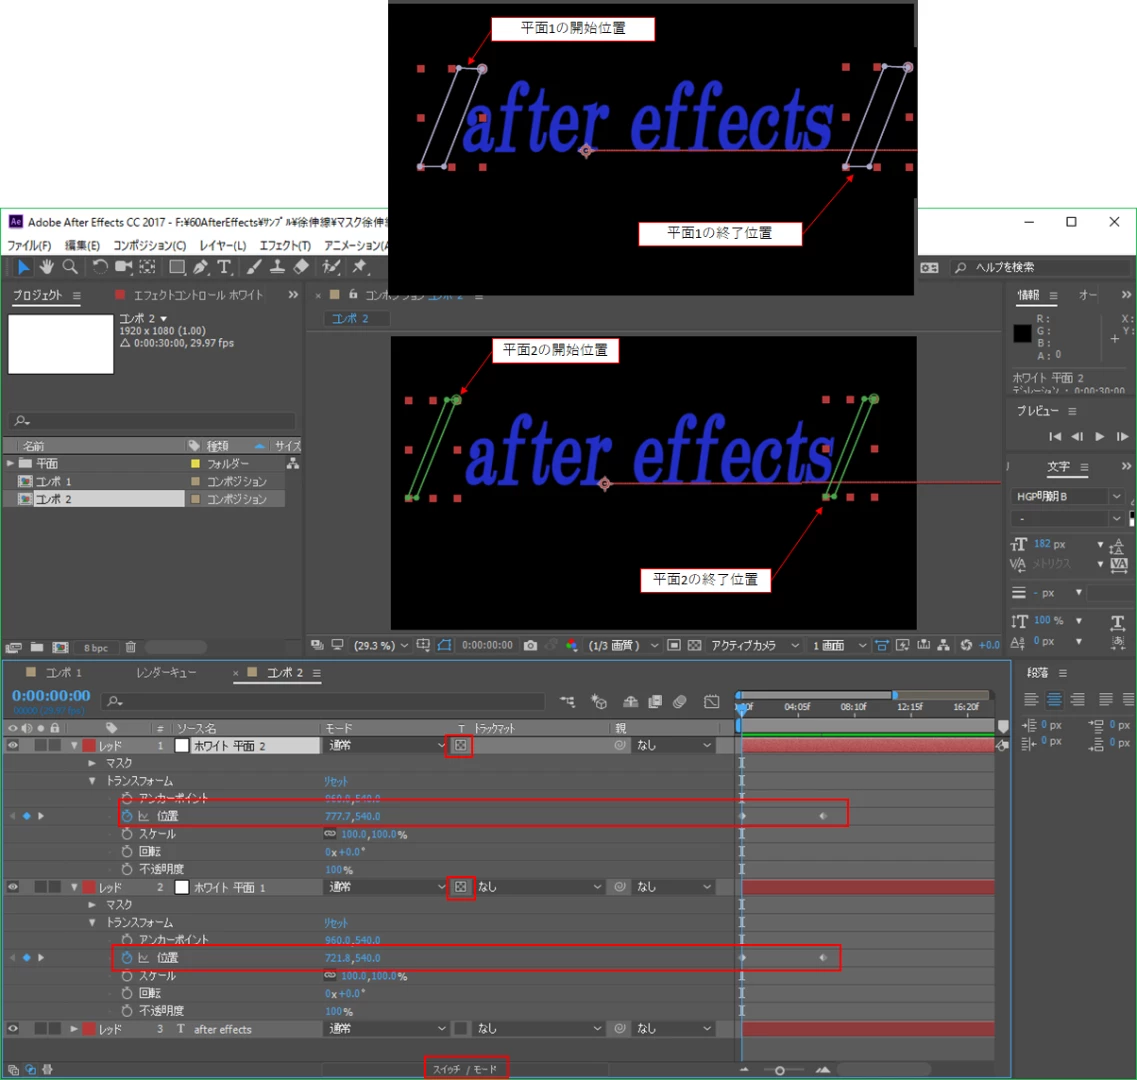Viewport: 1137px width, 1080px height.
Task: Expand the 平面 folder in Project panel
Action: (10, 463)
